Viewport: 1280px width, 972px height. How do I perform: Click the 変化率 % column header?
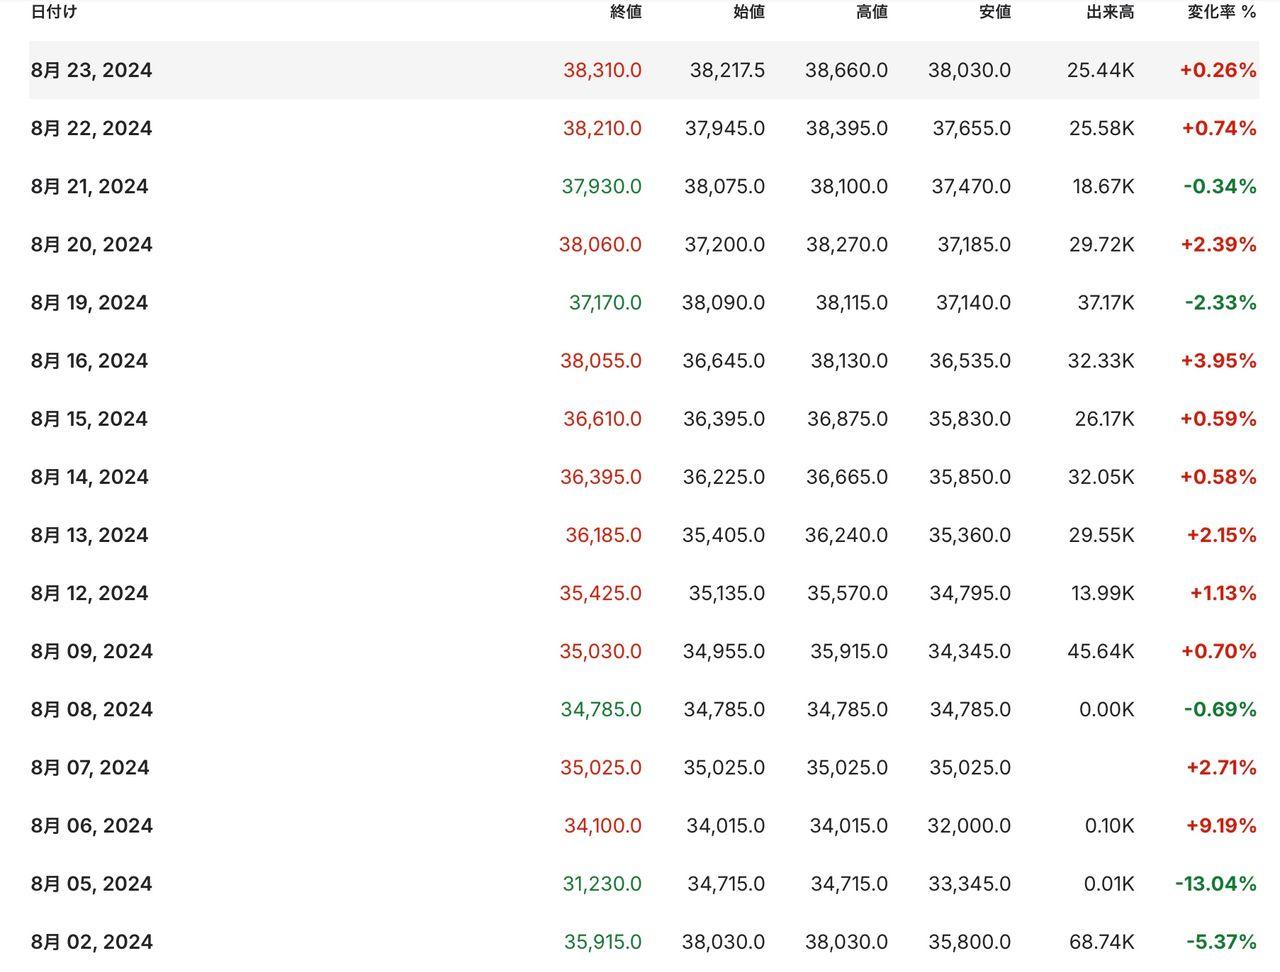[x=1221, y=12]
